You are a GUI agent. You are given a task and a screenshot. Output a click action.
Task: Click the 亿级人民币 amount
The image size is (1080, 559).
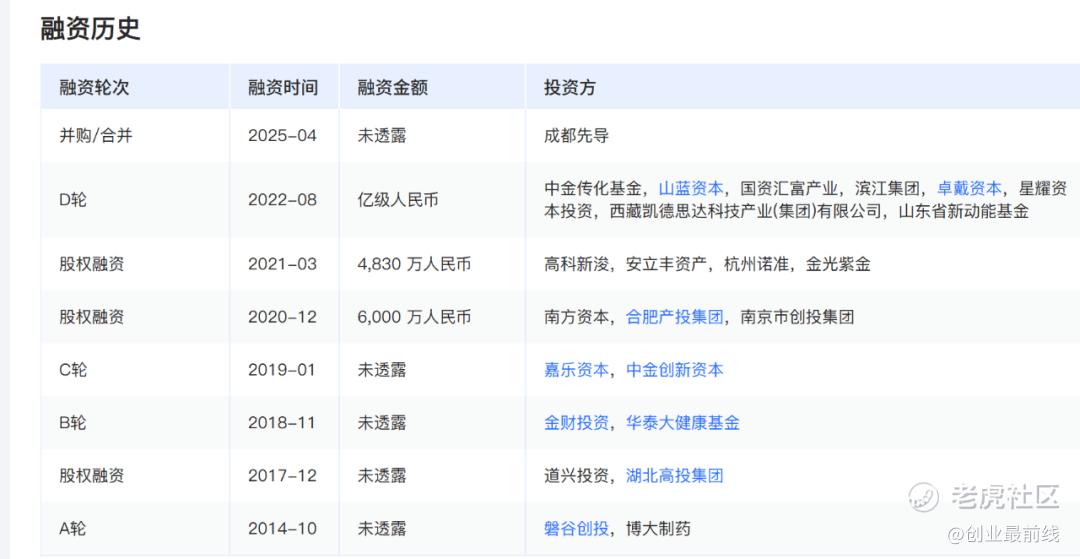(x=398, y=200)
